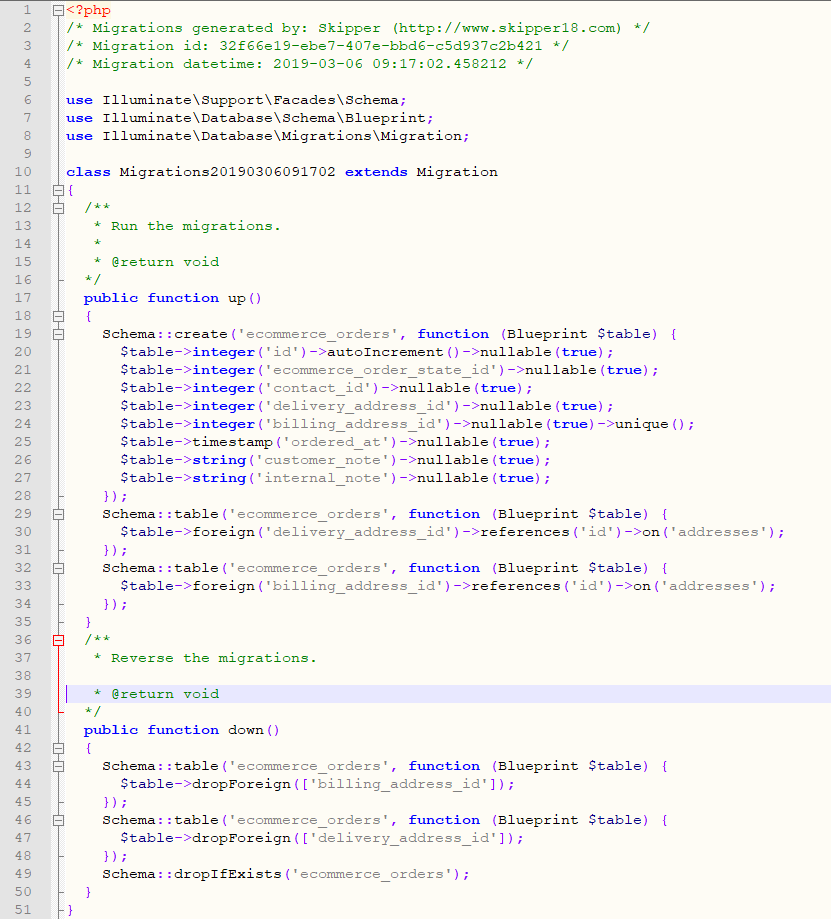Click the closing brace on line 51
This screenshot has height=919, width=831.
coord(70,910)
